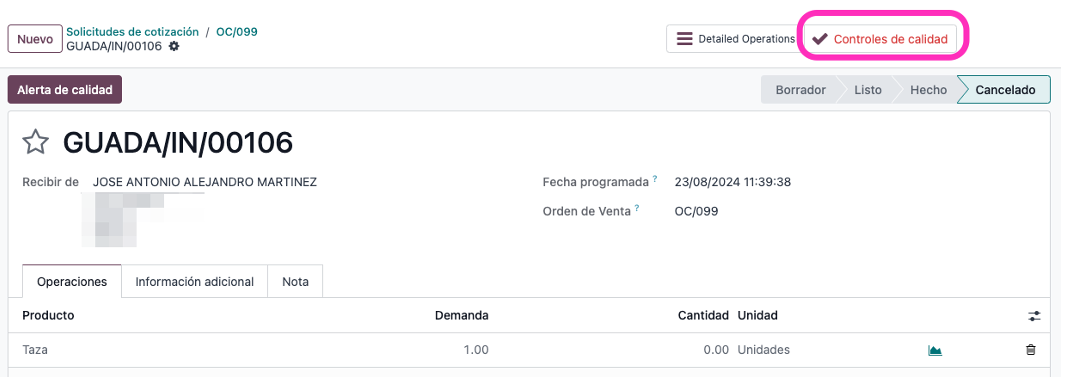The height and width of the screenshot is (377, 1066).
Task: Click the Alerta de calidad button
Action: (x=65, y=90)
